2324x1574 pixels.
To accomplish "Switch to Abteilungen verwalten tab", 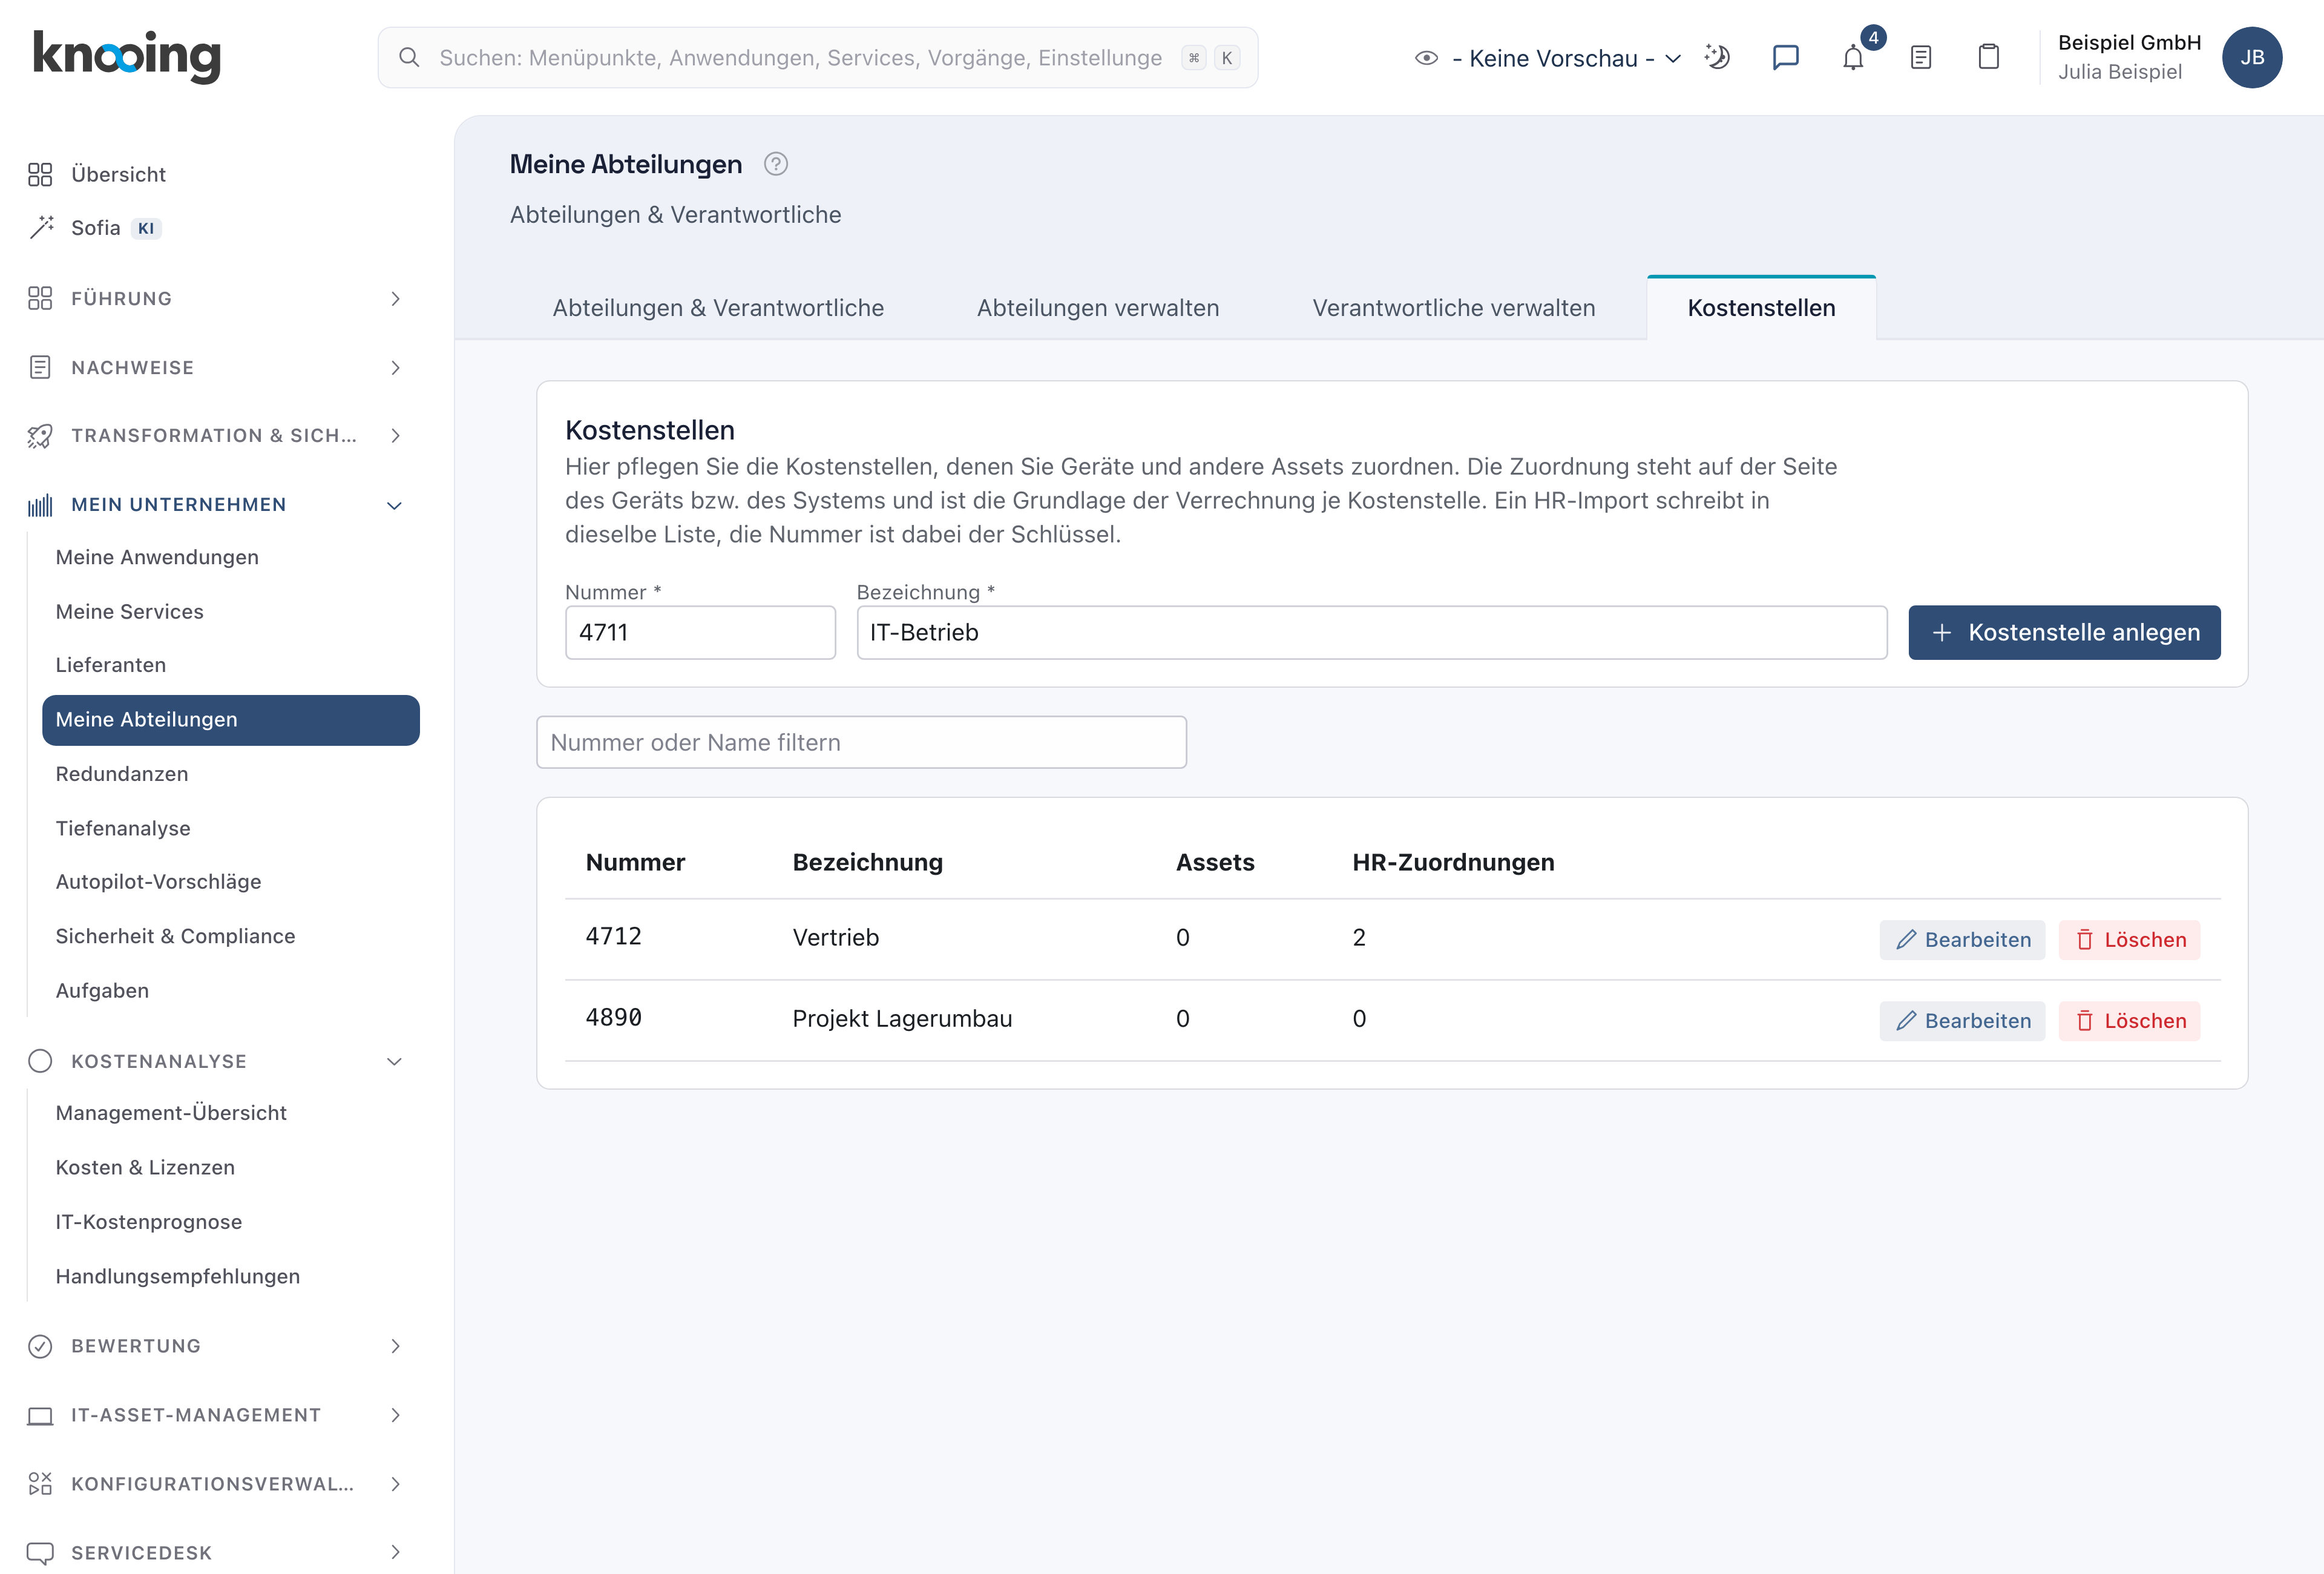I will 1097,308.
